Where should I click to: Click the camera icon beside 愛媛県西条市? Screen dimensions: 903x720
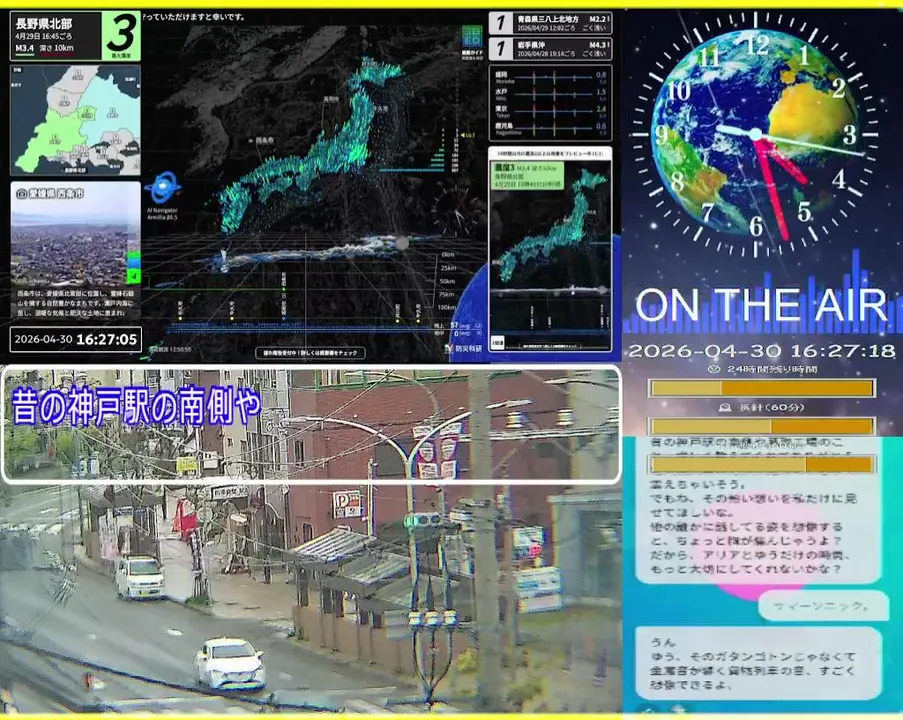pos(22,194)
